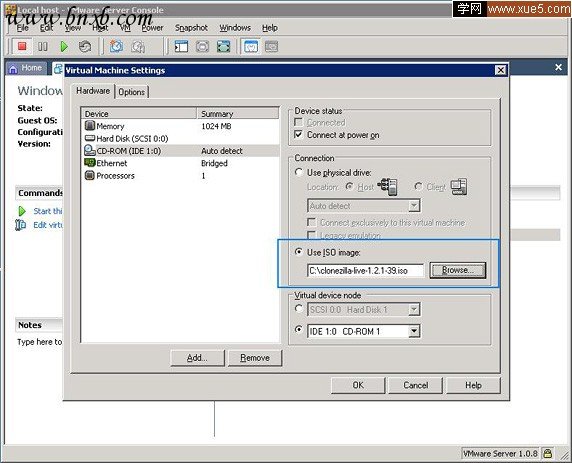Toggle the Legacy emulation checkbox
Image resolution: width=572 pixels, height=463 pixels.
coord(312,235)
